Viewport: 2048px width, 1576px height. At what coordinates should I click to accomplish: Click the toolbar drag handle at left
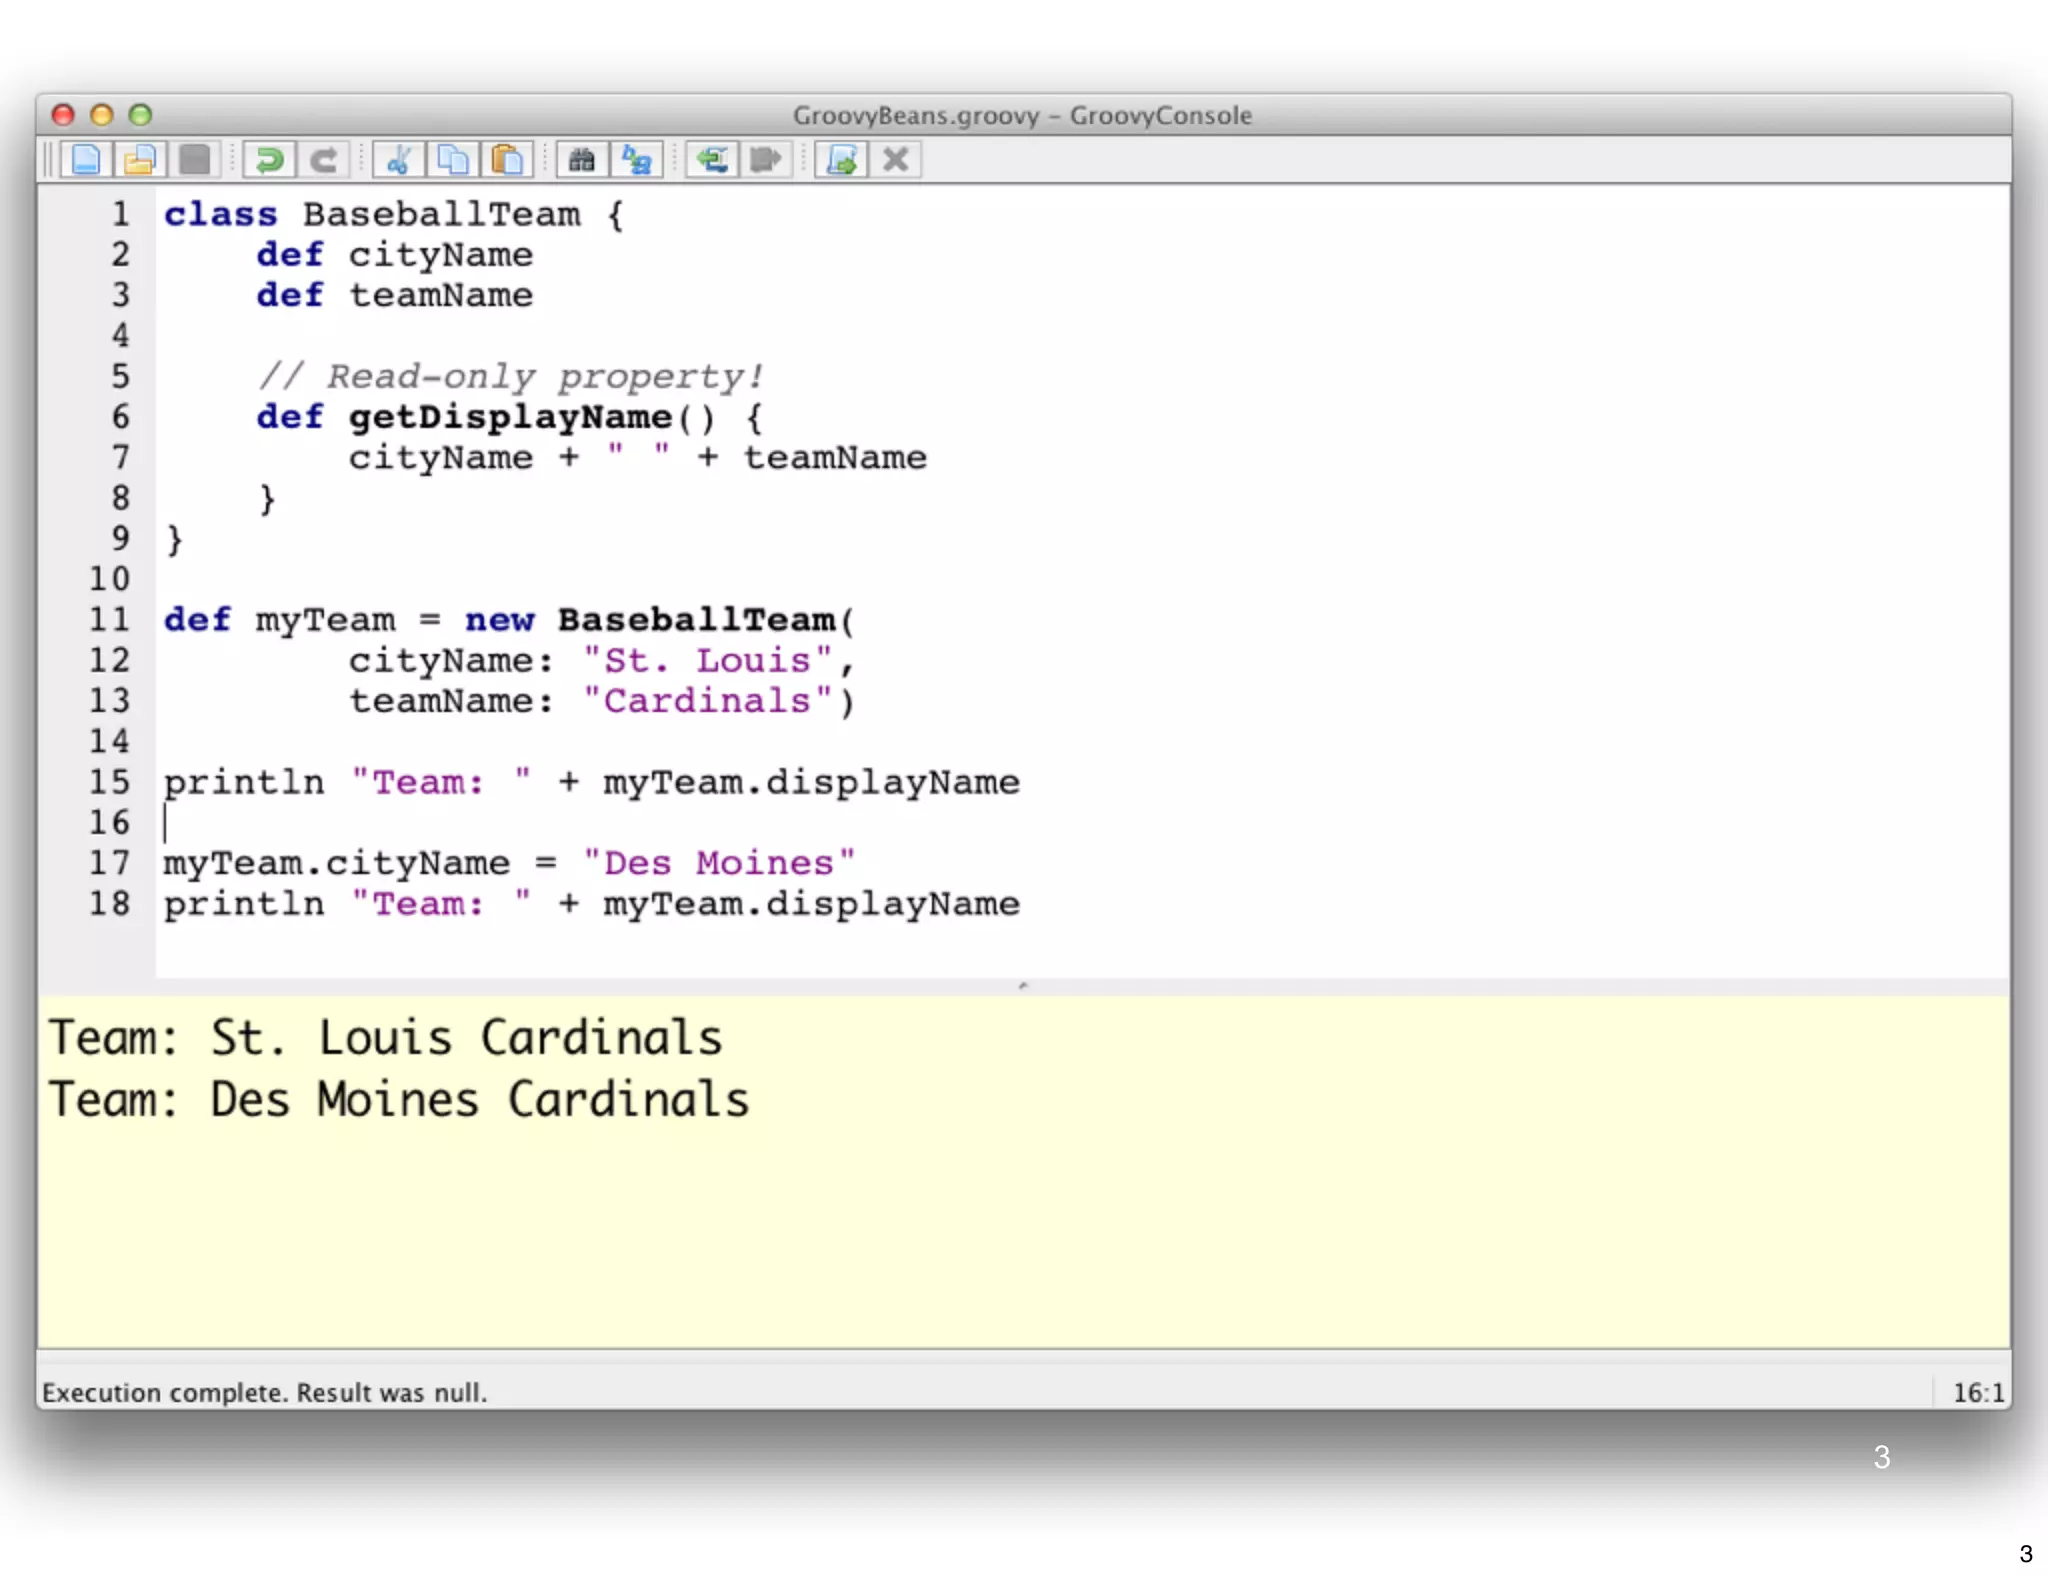[x=47, y=160]
